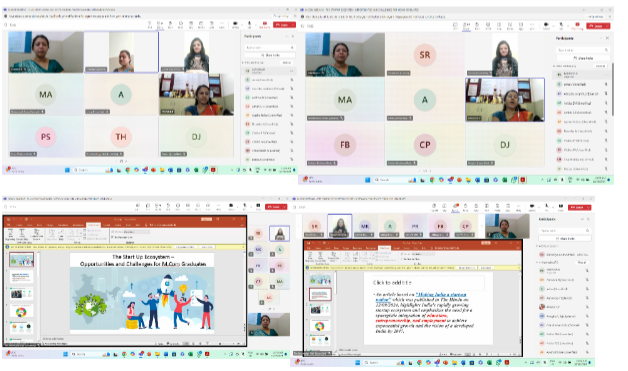Open the File tab in the bottom-left PowerPoint ribbon
Viewport: 628px width, 371px height.
click(9, 225)
